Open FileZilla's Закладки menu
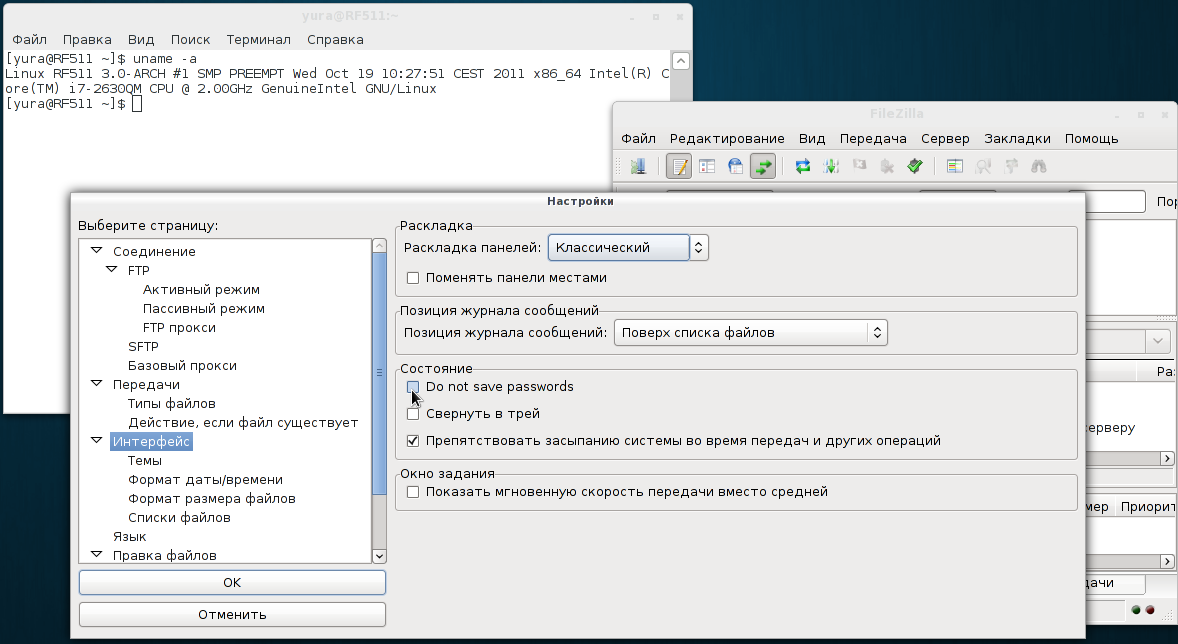Image resolution: width=1178 pixels, height=644 pixels. pos(1017,139)
